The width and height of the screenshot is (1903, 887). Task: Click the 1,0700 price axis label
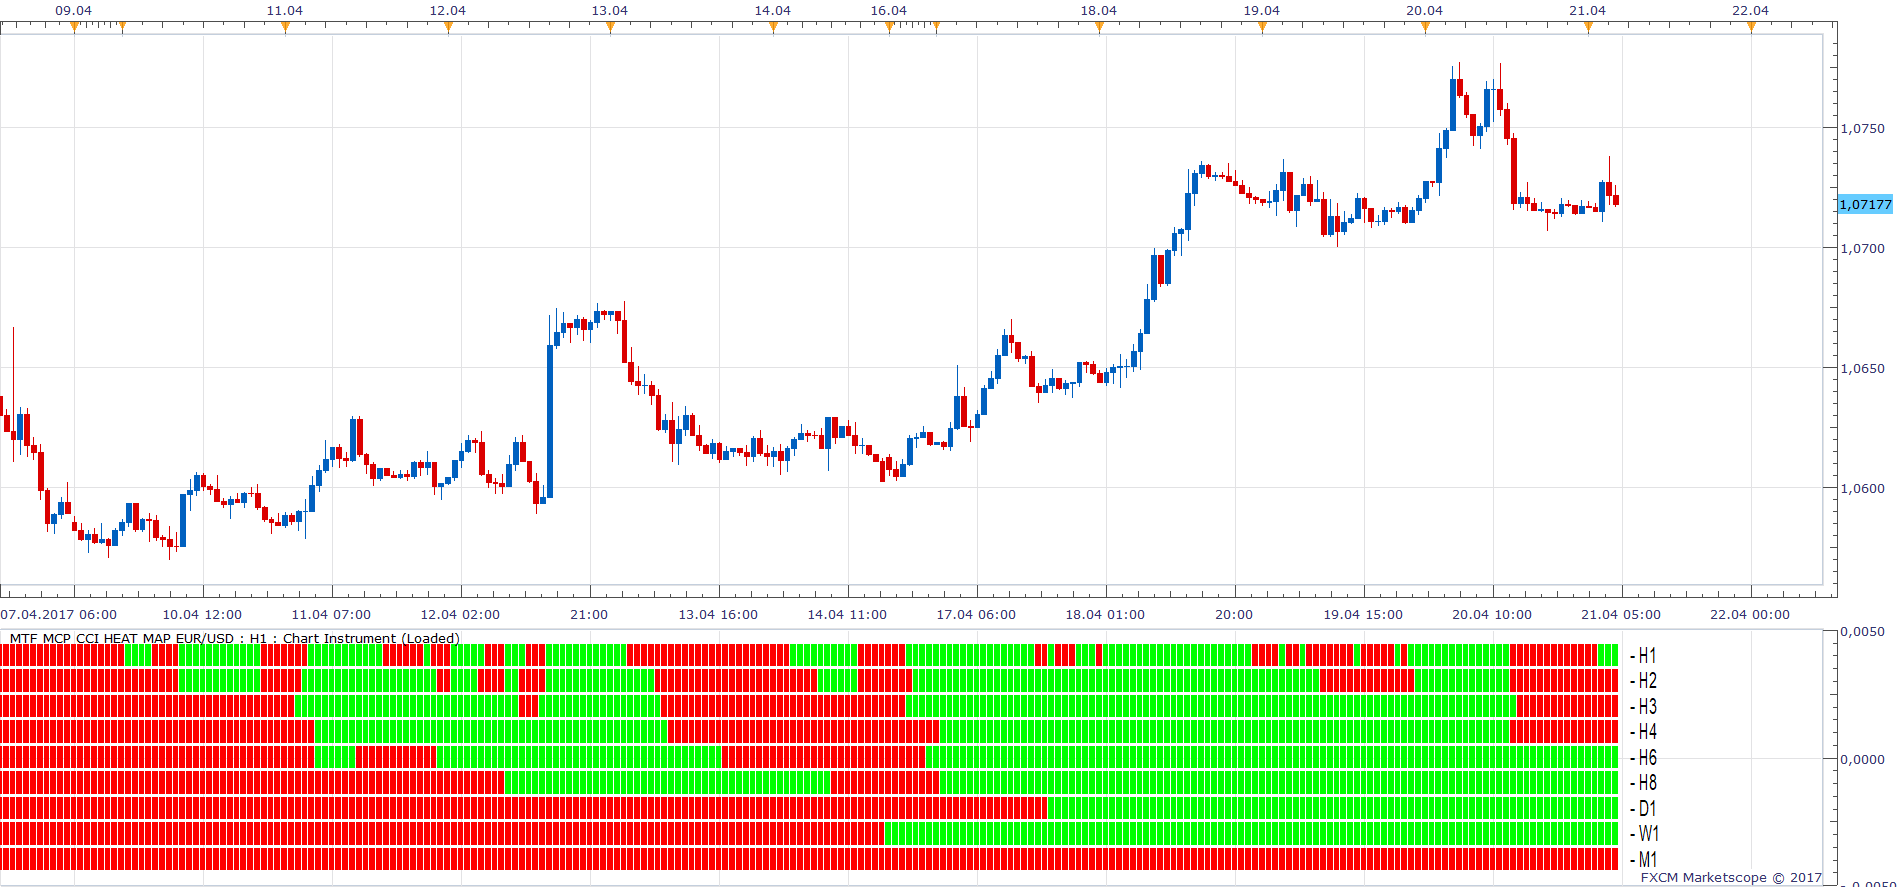1863,248
